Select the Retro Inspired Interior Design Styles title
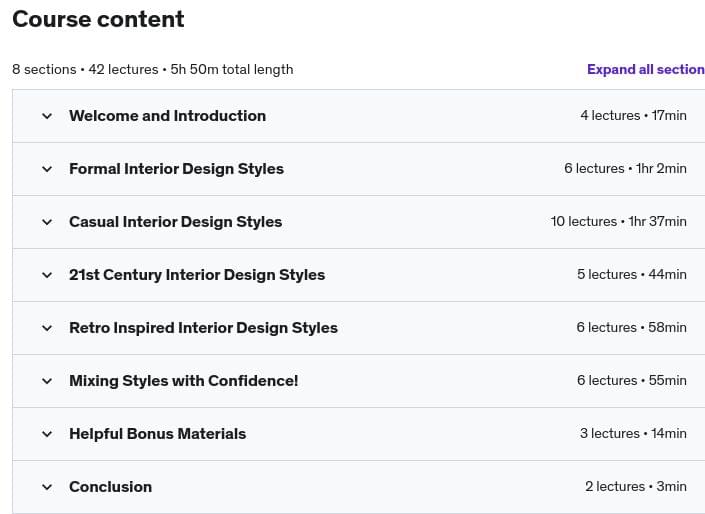Viewport: 705px width, 514px height. click(203, 328)
